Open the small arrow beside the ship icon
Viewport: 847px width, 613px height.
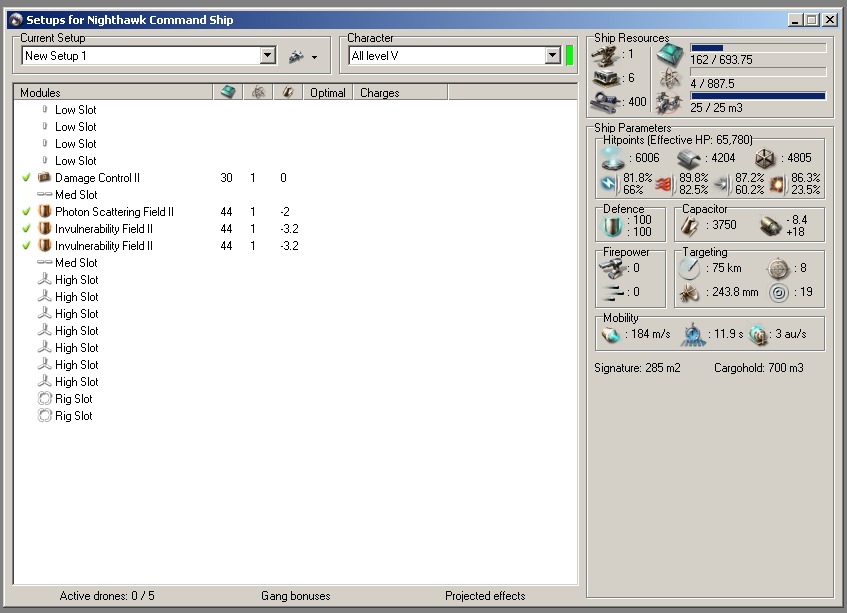[x=314, y=57]
